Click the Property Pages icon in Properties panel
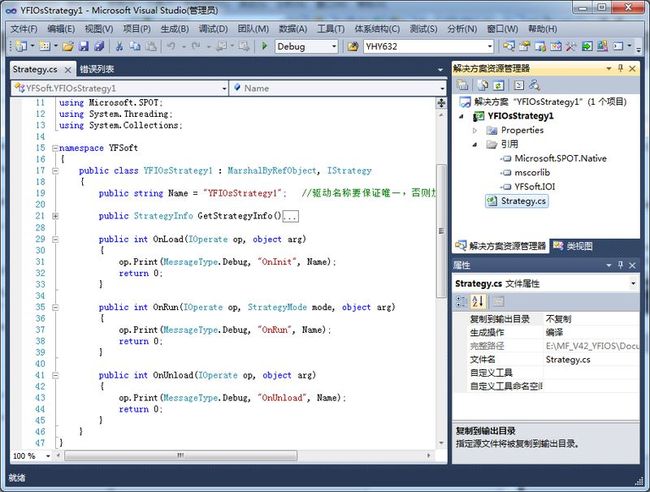Screen dimensions: 650x492 498,301
